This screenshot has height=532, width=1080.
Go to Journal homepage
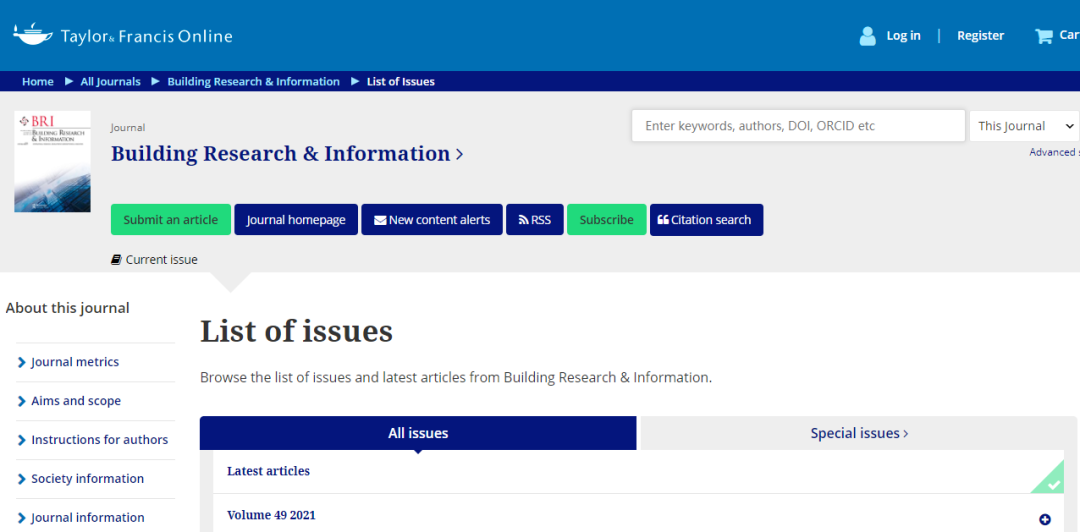point(296,220)
